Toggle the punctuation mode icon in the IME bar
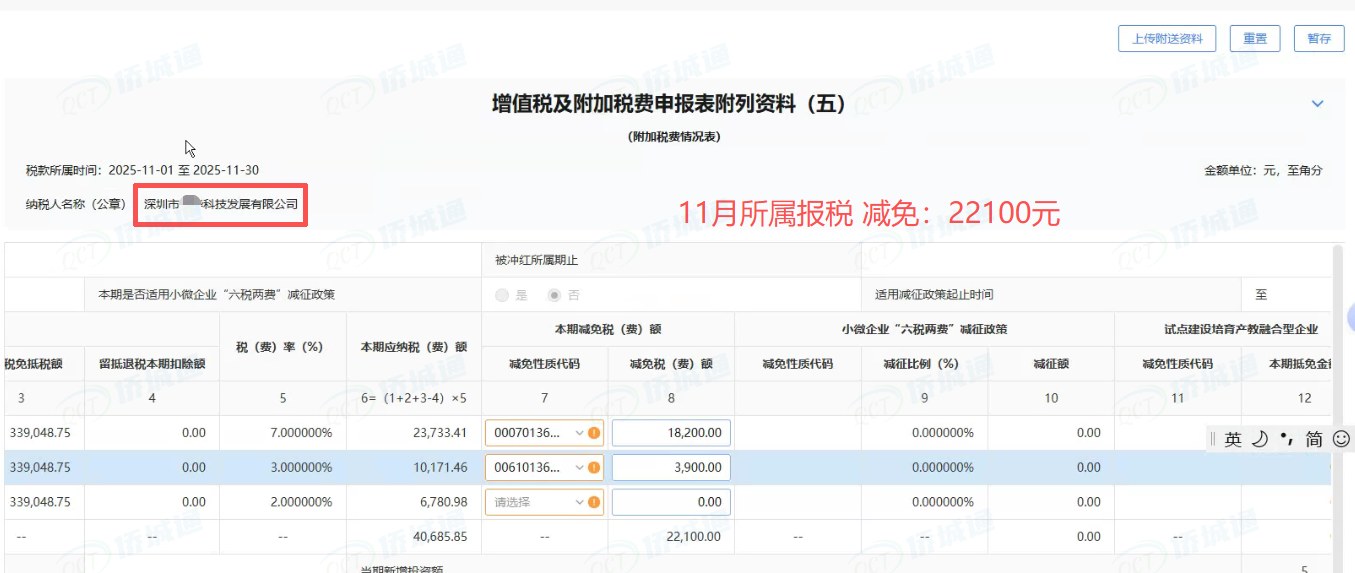The height and width of the screenshot is (573, 1355). pos(1287,439)
